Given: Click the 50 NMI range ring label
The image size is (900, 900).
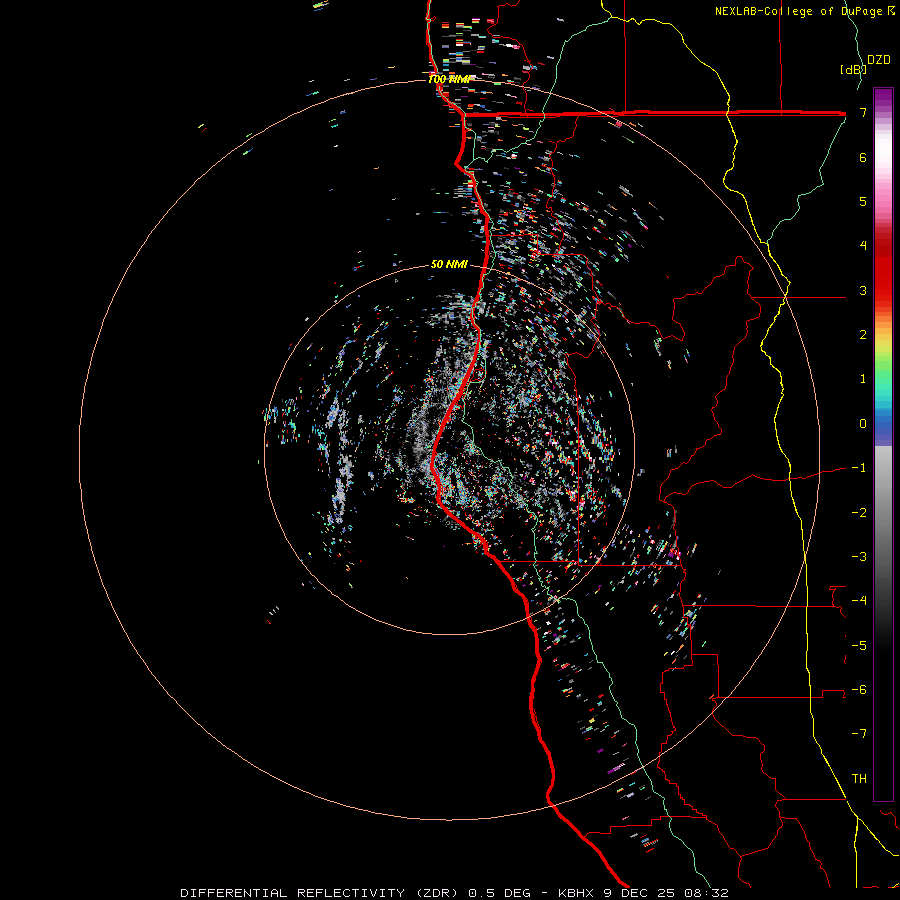Looking at the screenshot, I should click(x=449, y=264).
